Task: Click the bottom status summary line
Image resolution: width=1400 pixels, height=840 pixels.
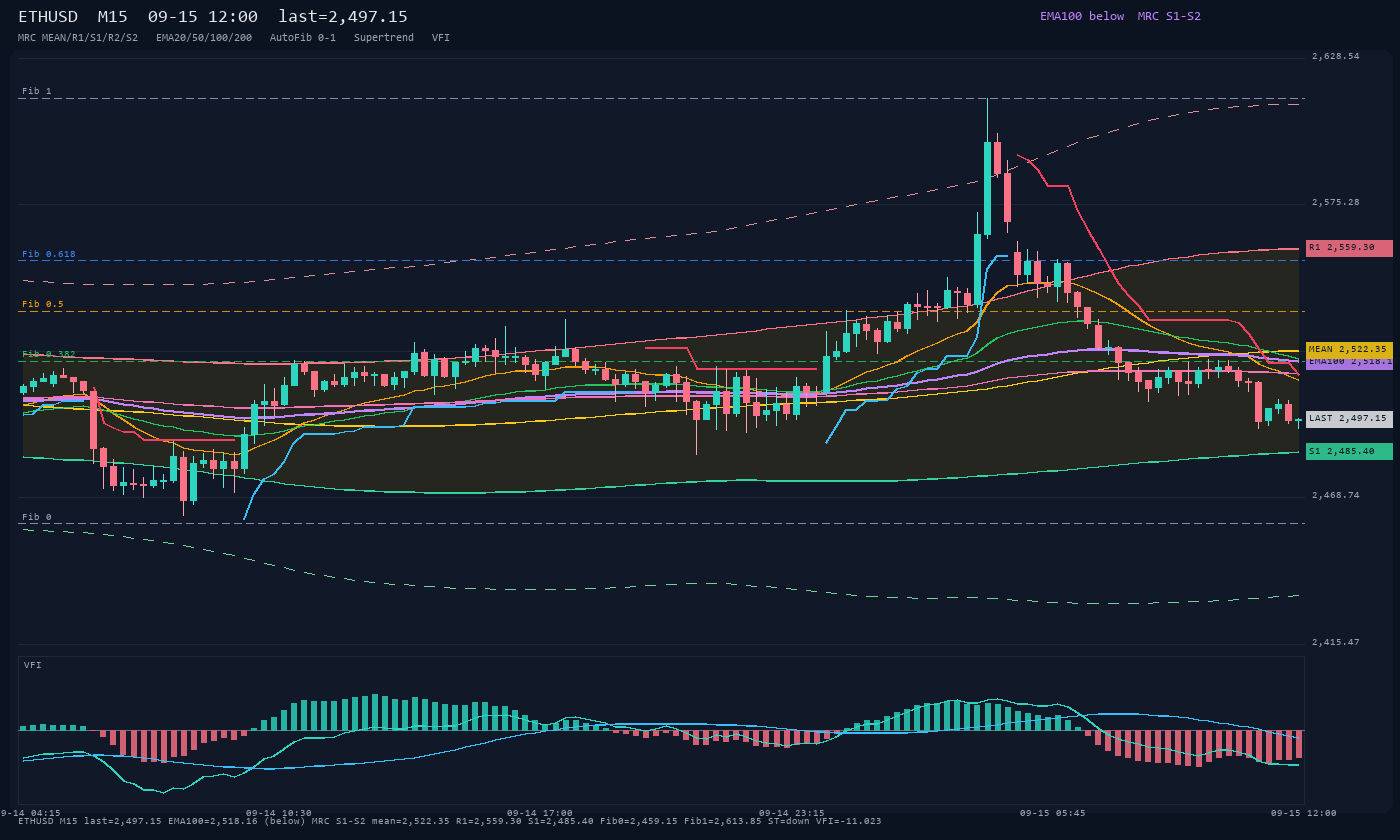Action: tap(450, 821)
